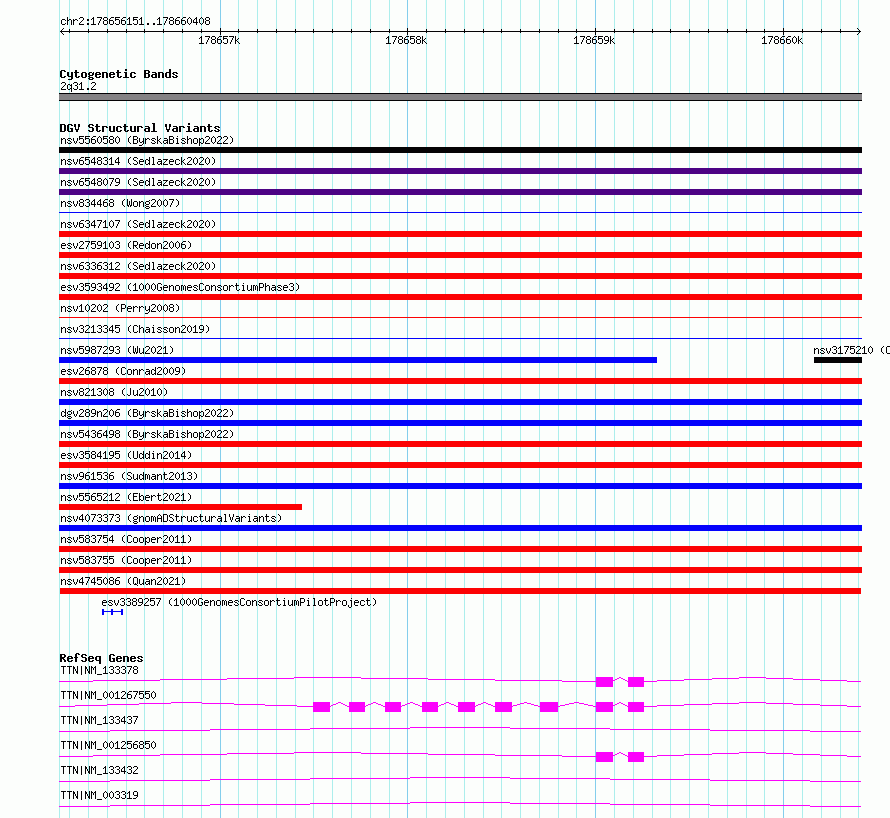This screenshot has width=890, height=818.
Task: Click the ruler's left arrow end
Action: pos(63,31)
